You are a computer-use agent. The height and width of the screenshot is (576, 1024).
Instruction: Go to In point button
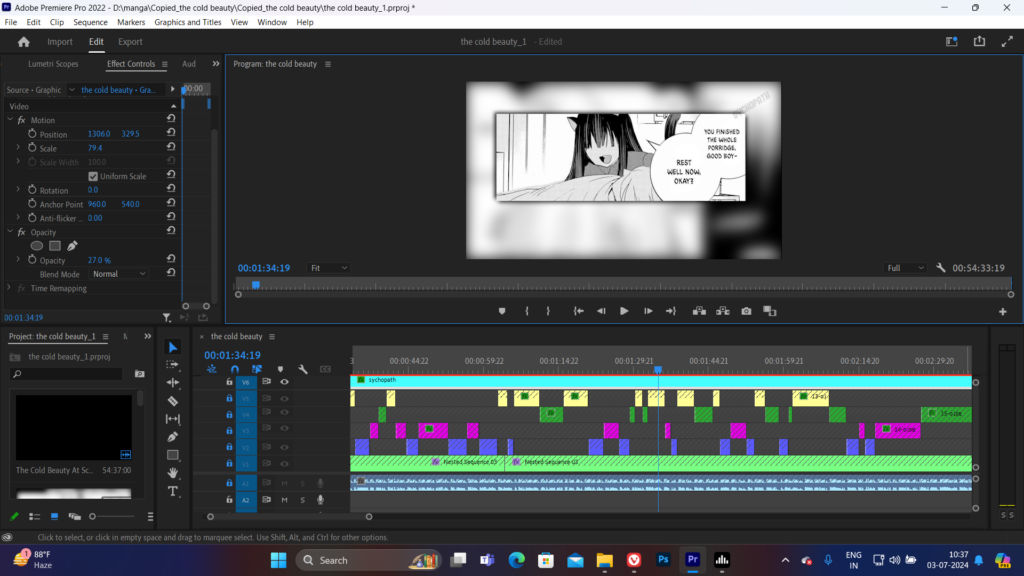point(579,312)
